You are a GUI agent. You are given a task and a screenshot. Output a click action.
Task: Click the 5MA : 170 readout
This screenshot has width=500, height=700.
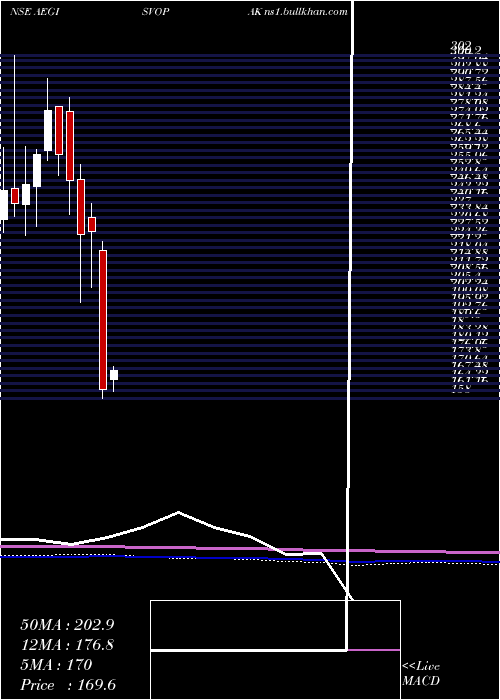point(56,665)
